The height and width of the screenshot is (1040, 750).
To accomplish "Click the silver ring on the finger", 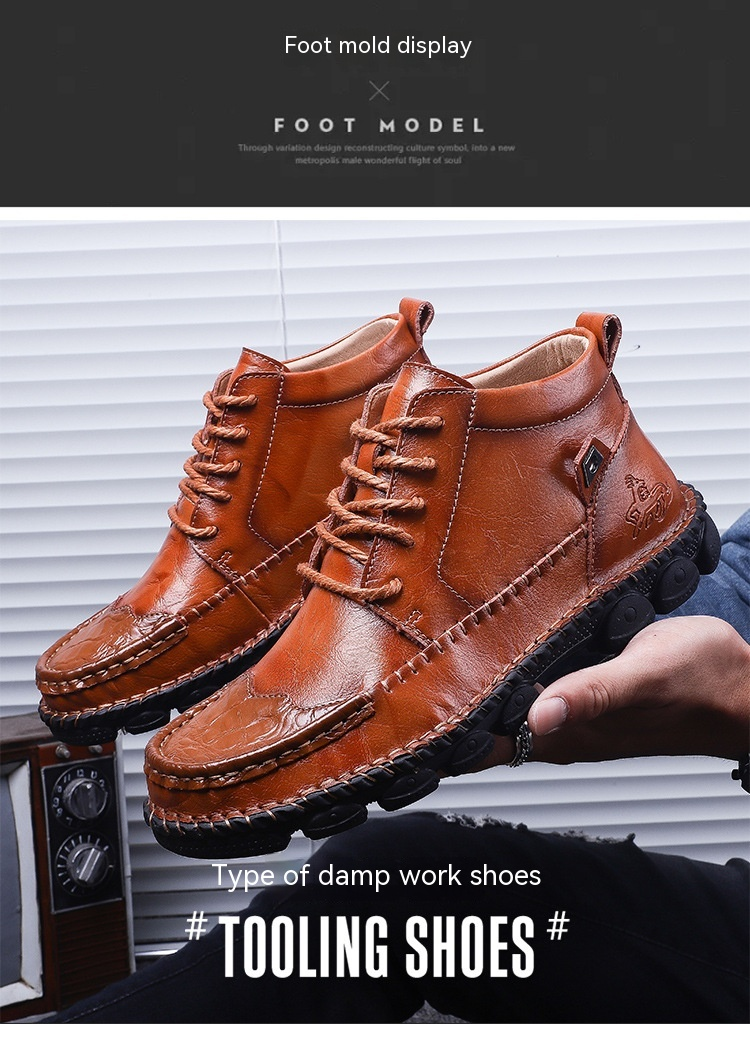I will [521, 745].
